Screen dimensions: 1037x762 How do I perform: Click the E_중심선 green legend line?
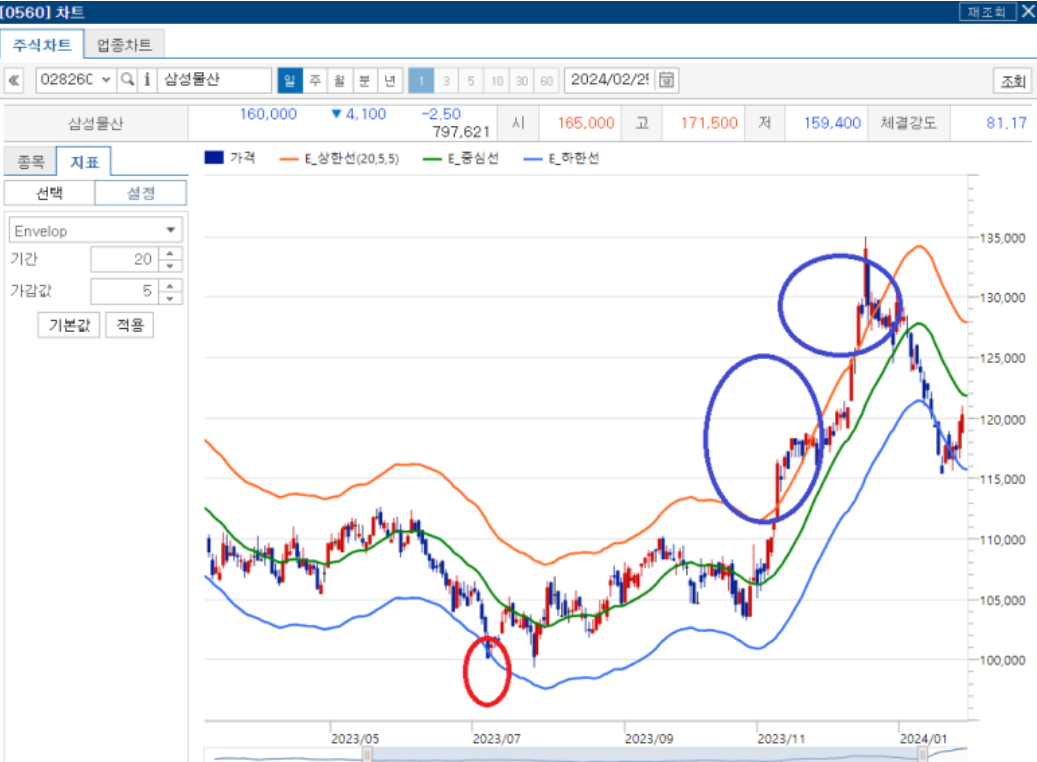pos(432,159)
